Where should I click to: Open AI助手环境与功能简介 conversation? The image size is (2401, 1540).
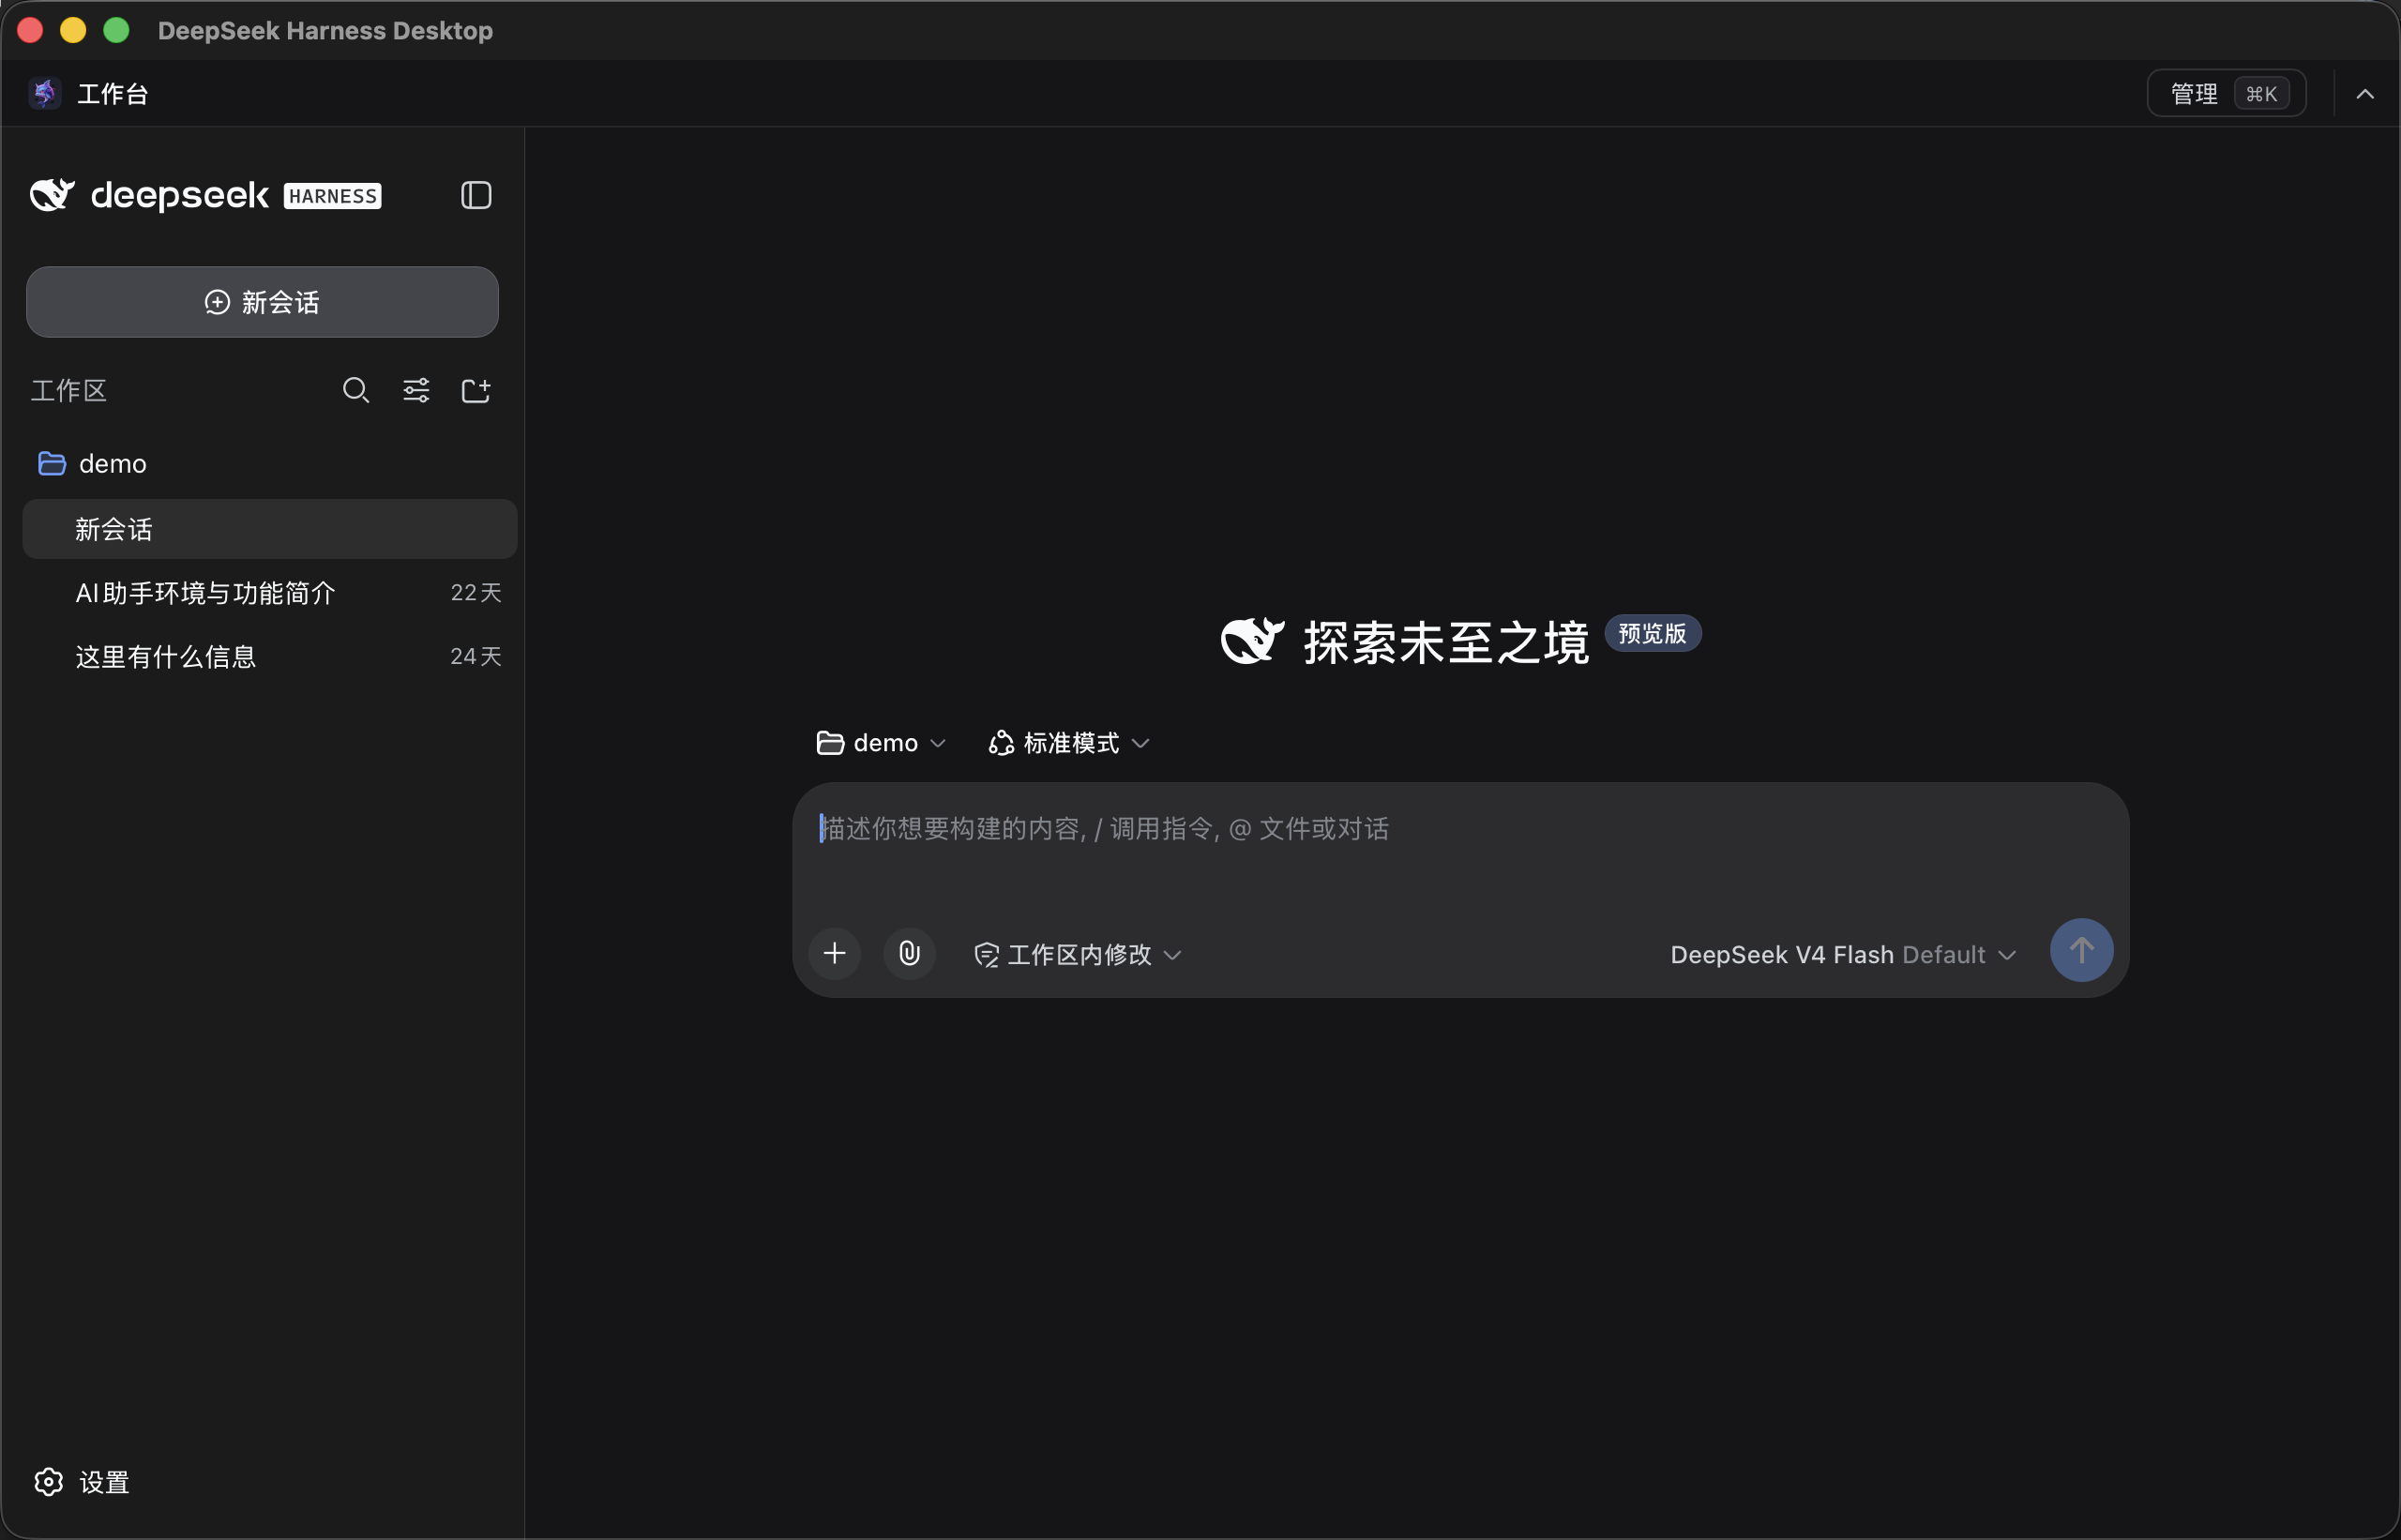tap(270, 593)
